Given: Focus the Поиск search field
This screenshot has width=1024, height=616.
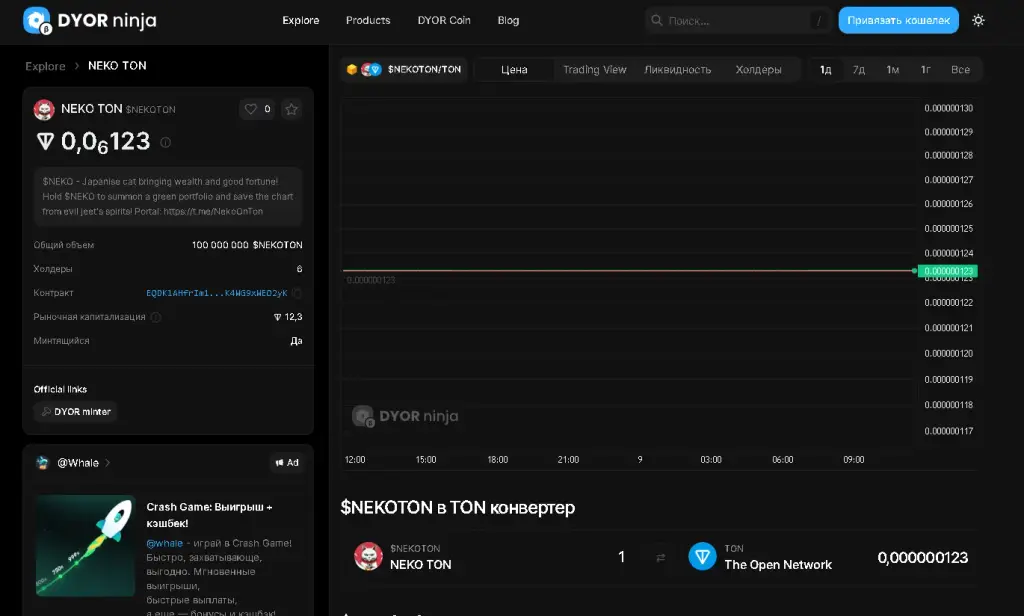Looking at the screenshot, I should pos(738,20).
